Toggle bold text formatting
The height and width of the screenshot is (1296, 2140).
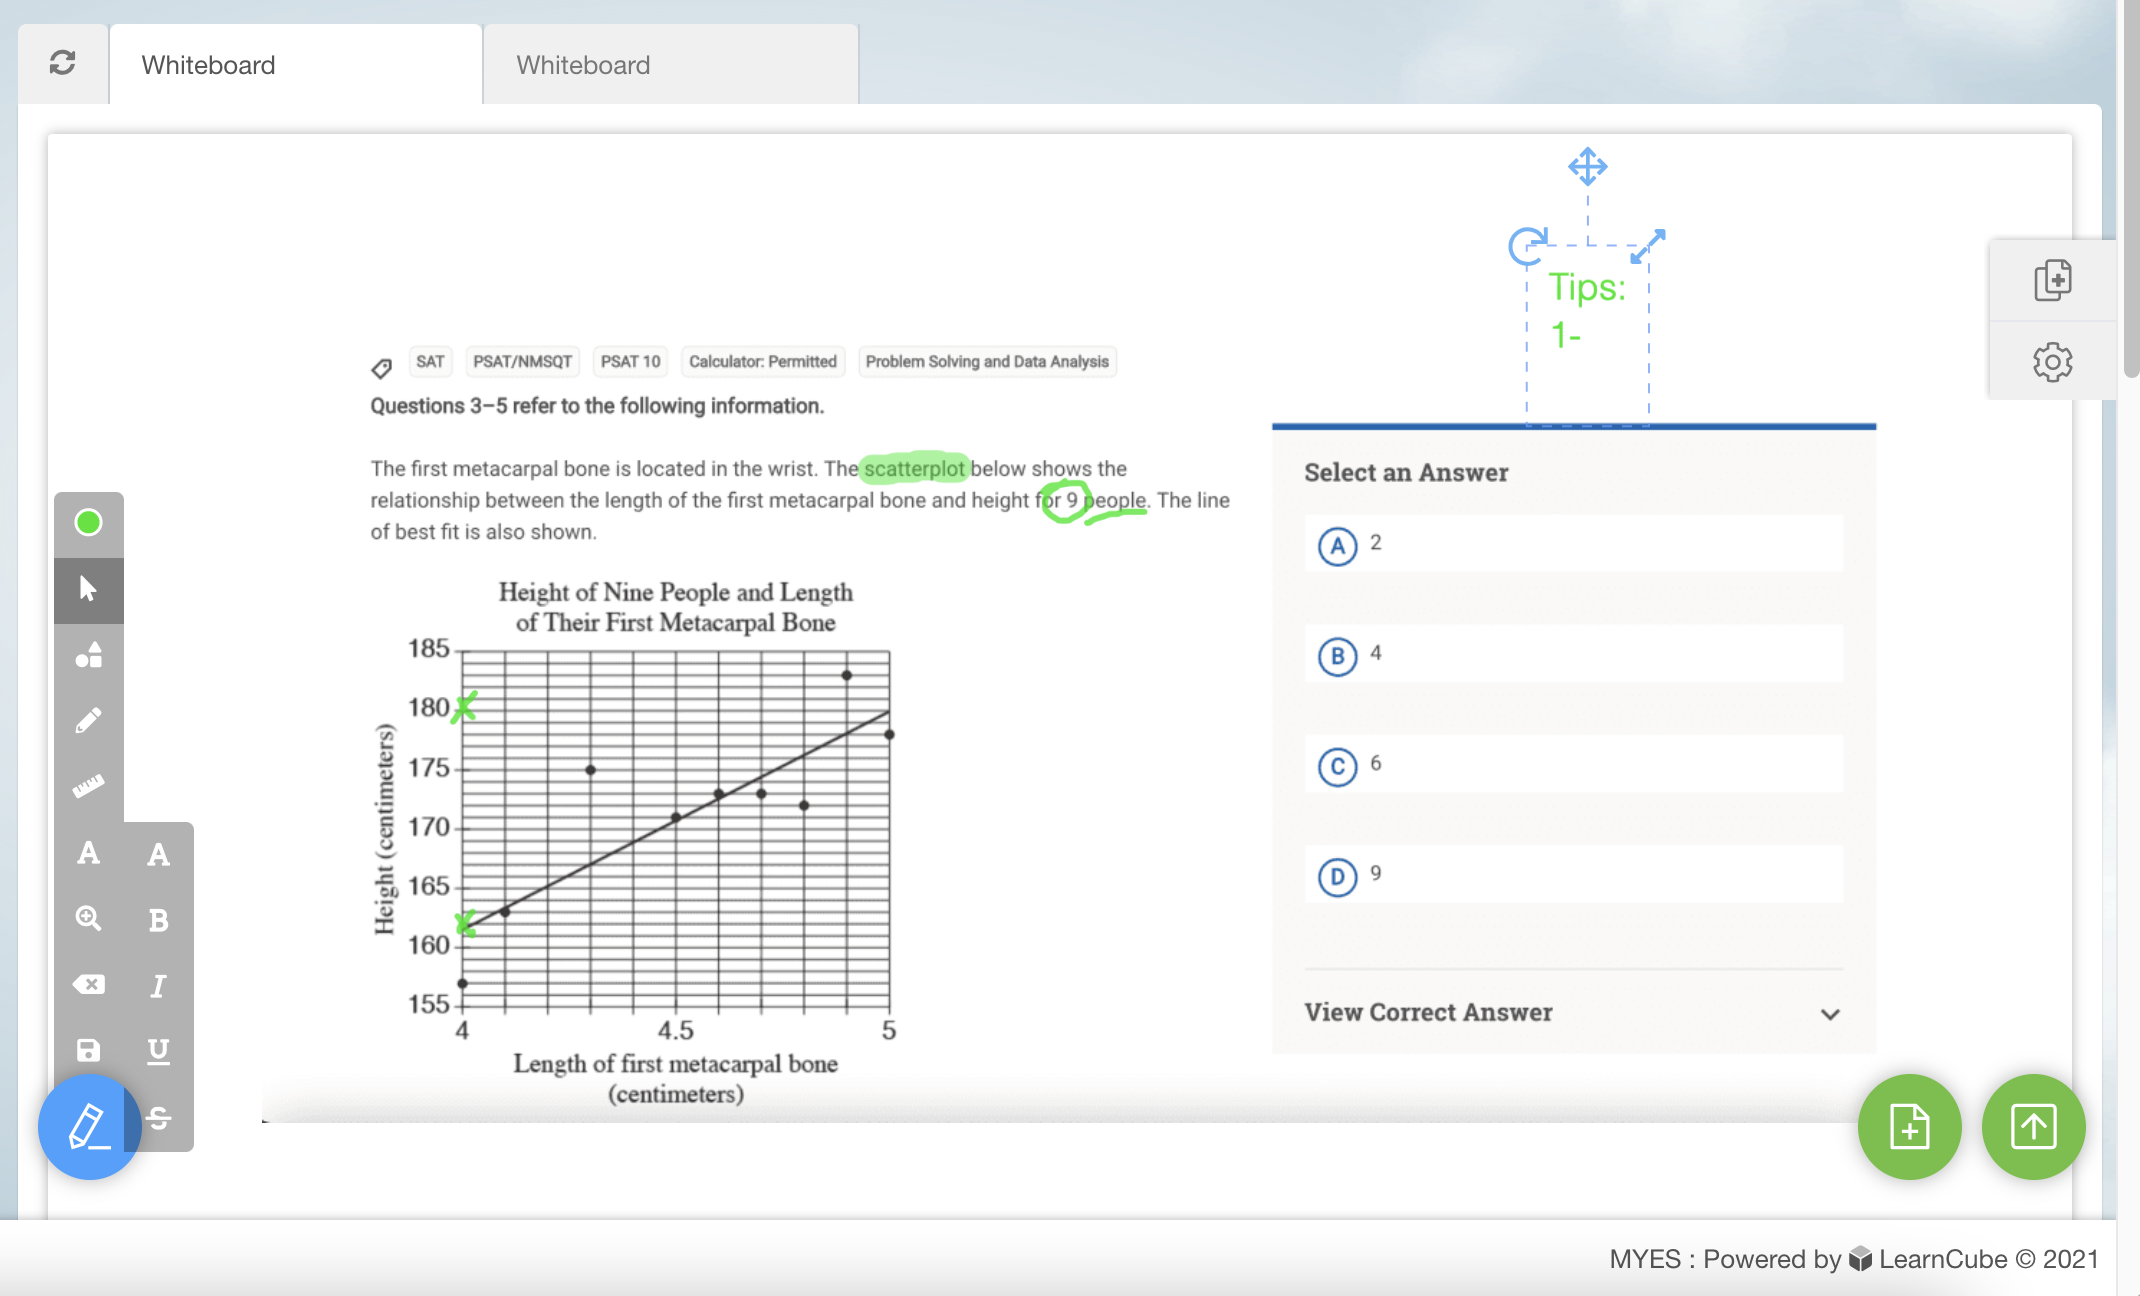tap(158, 920)
